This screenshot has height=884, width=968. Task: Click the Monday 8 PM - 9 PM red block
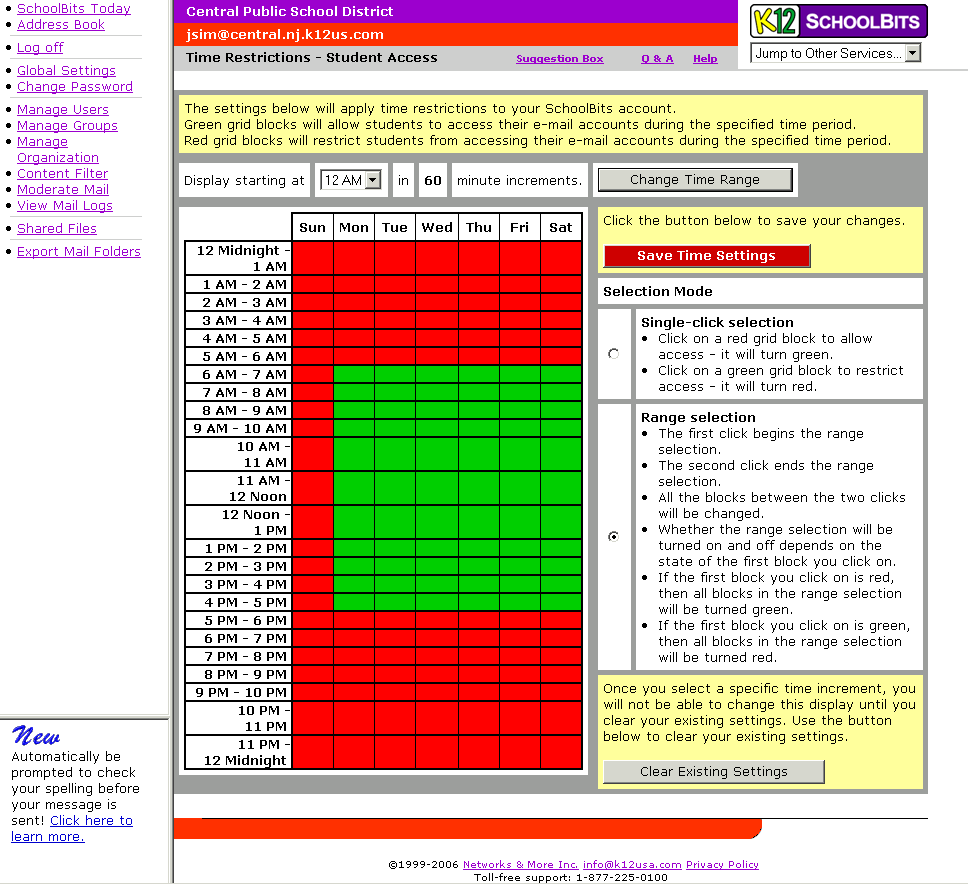click(354, 674)
